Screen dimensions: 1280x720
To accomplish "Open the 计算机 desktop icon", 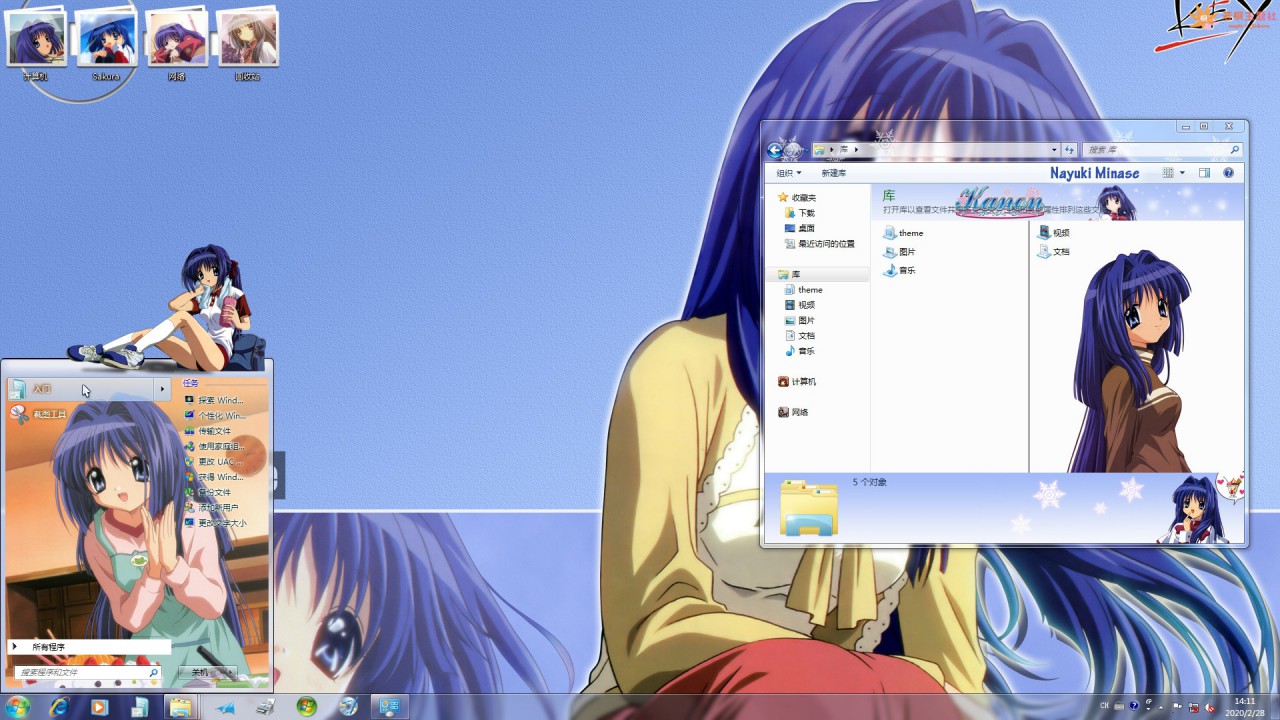I will 36,45.
